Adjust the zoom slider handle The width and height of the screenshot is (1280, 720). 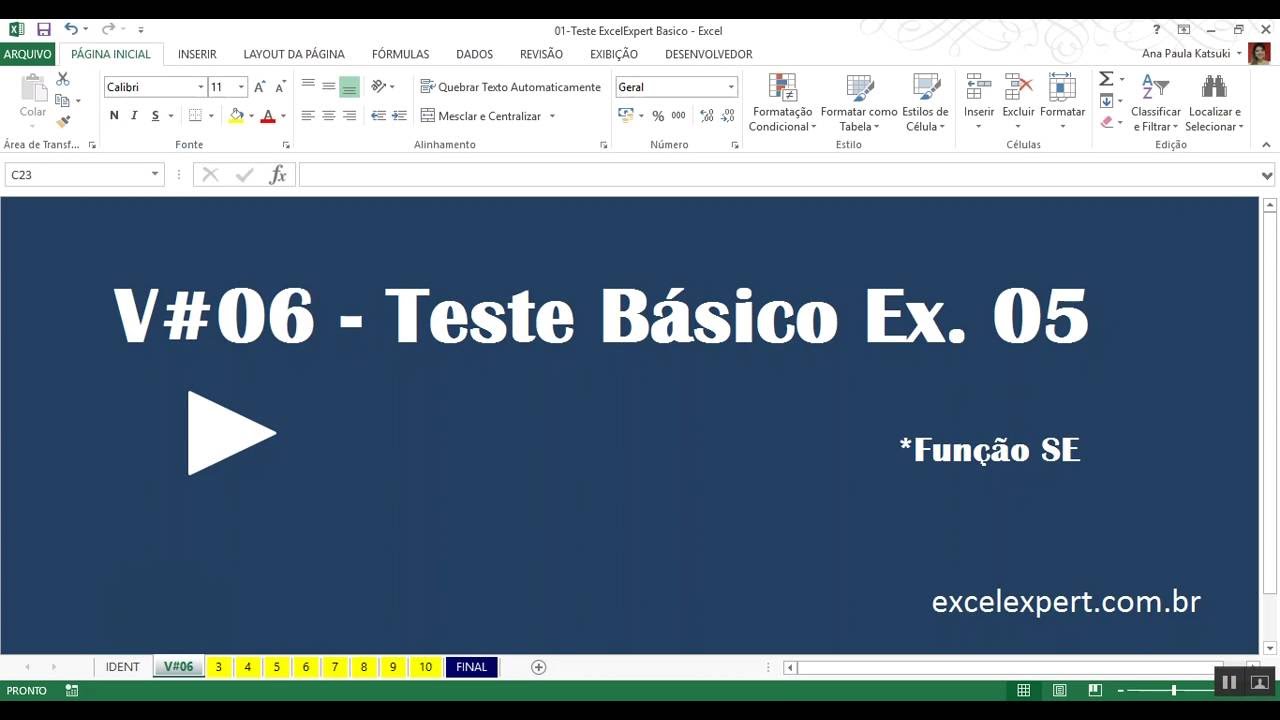(1173, 690)
